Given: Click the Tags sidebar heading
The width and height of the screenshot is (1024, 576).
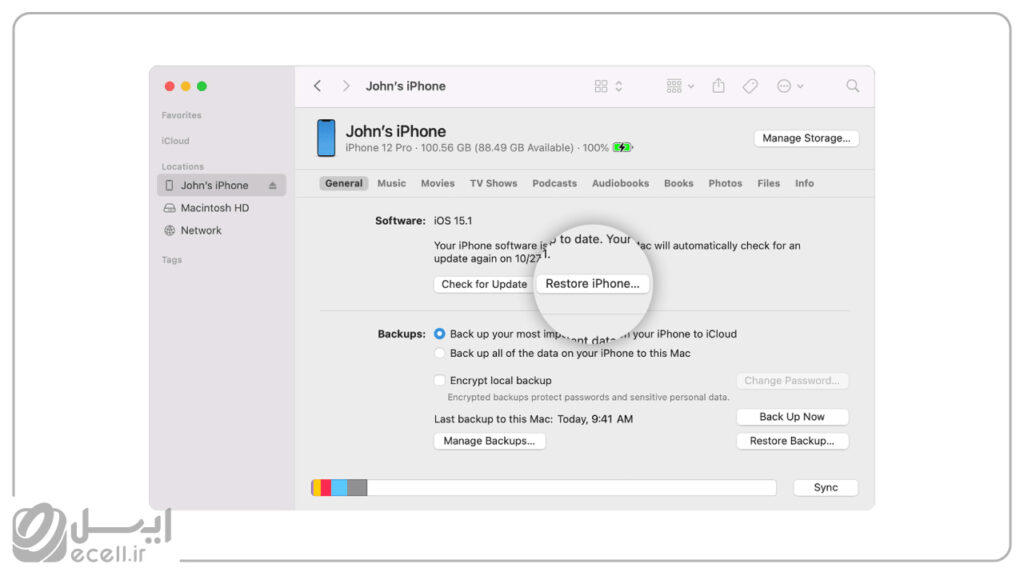Looking at the screenshot, I should (172, 260).
